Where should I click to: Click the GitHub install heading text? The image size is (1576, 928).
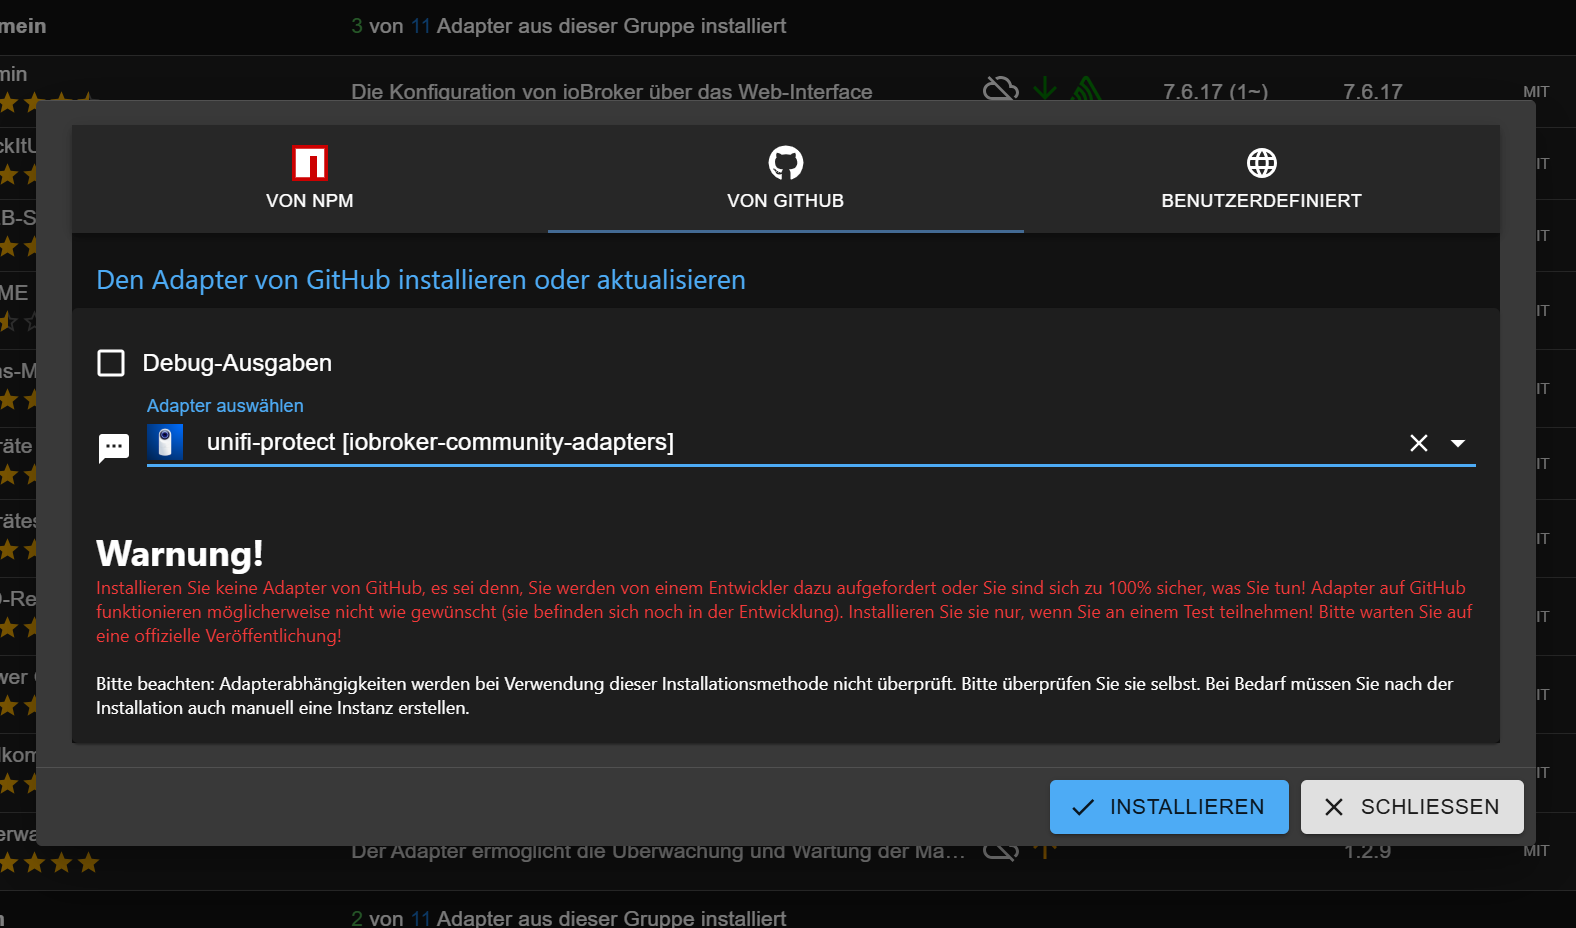(x=421, y=280)
